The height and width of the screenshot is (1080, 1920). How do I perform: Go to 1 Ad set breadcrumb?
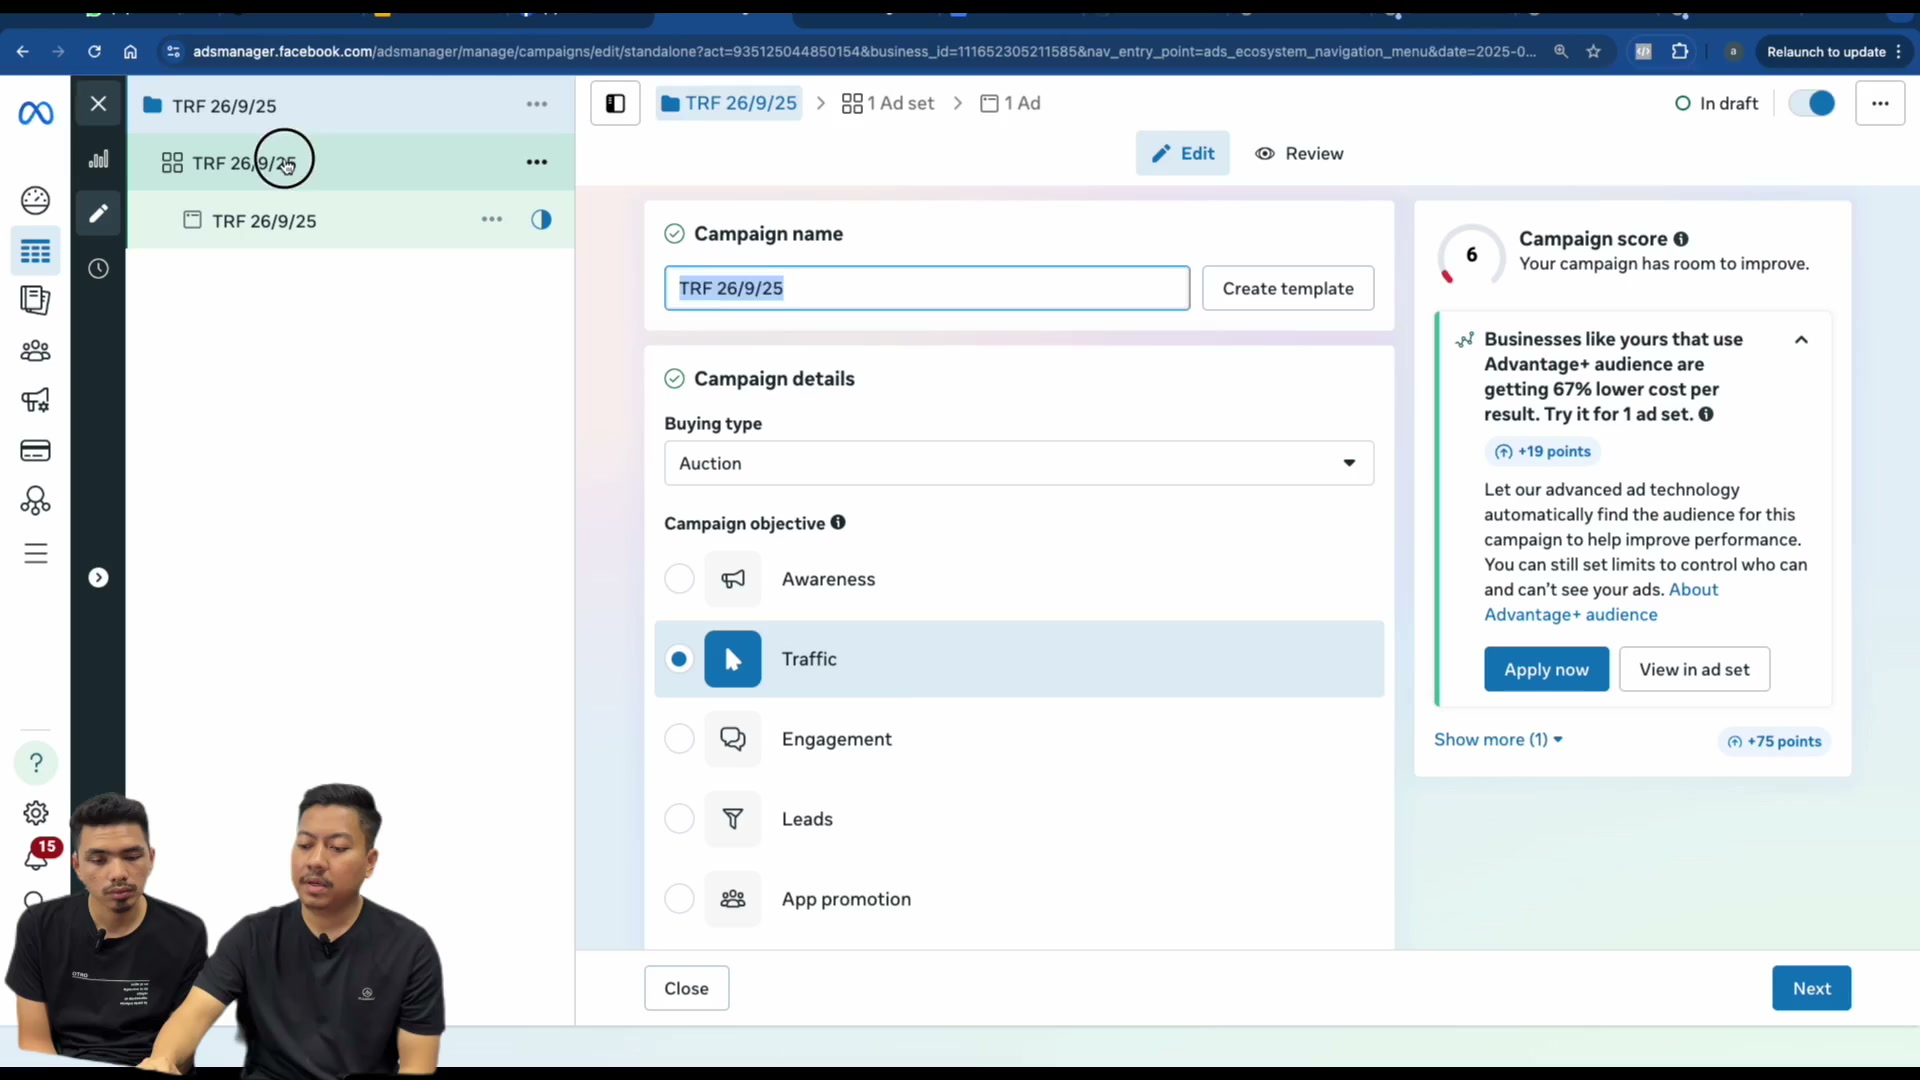[x=888, y=103]
